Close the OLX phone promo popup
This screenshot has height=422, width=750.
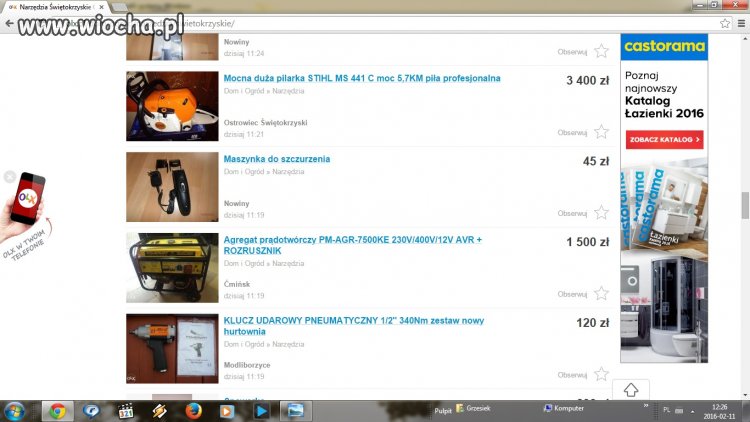pos(10,177)
